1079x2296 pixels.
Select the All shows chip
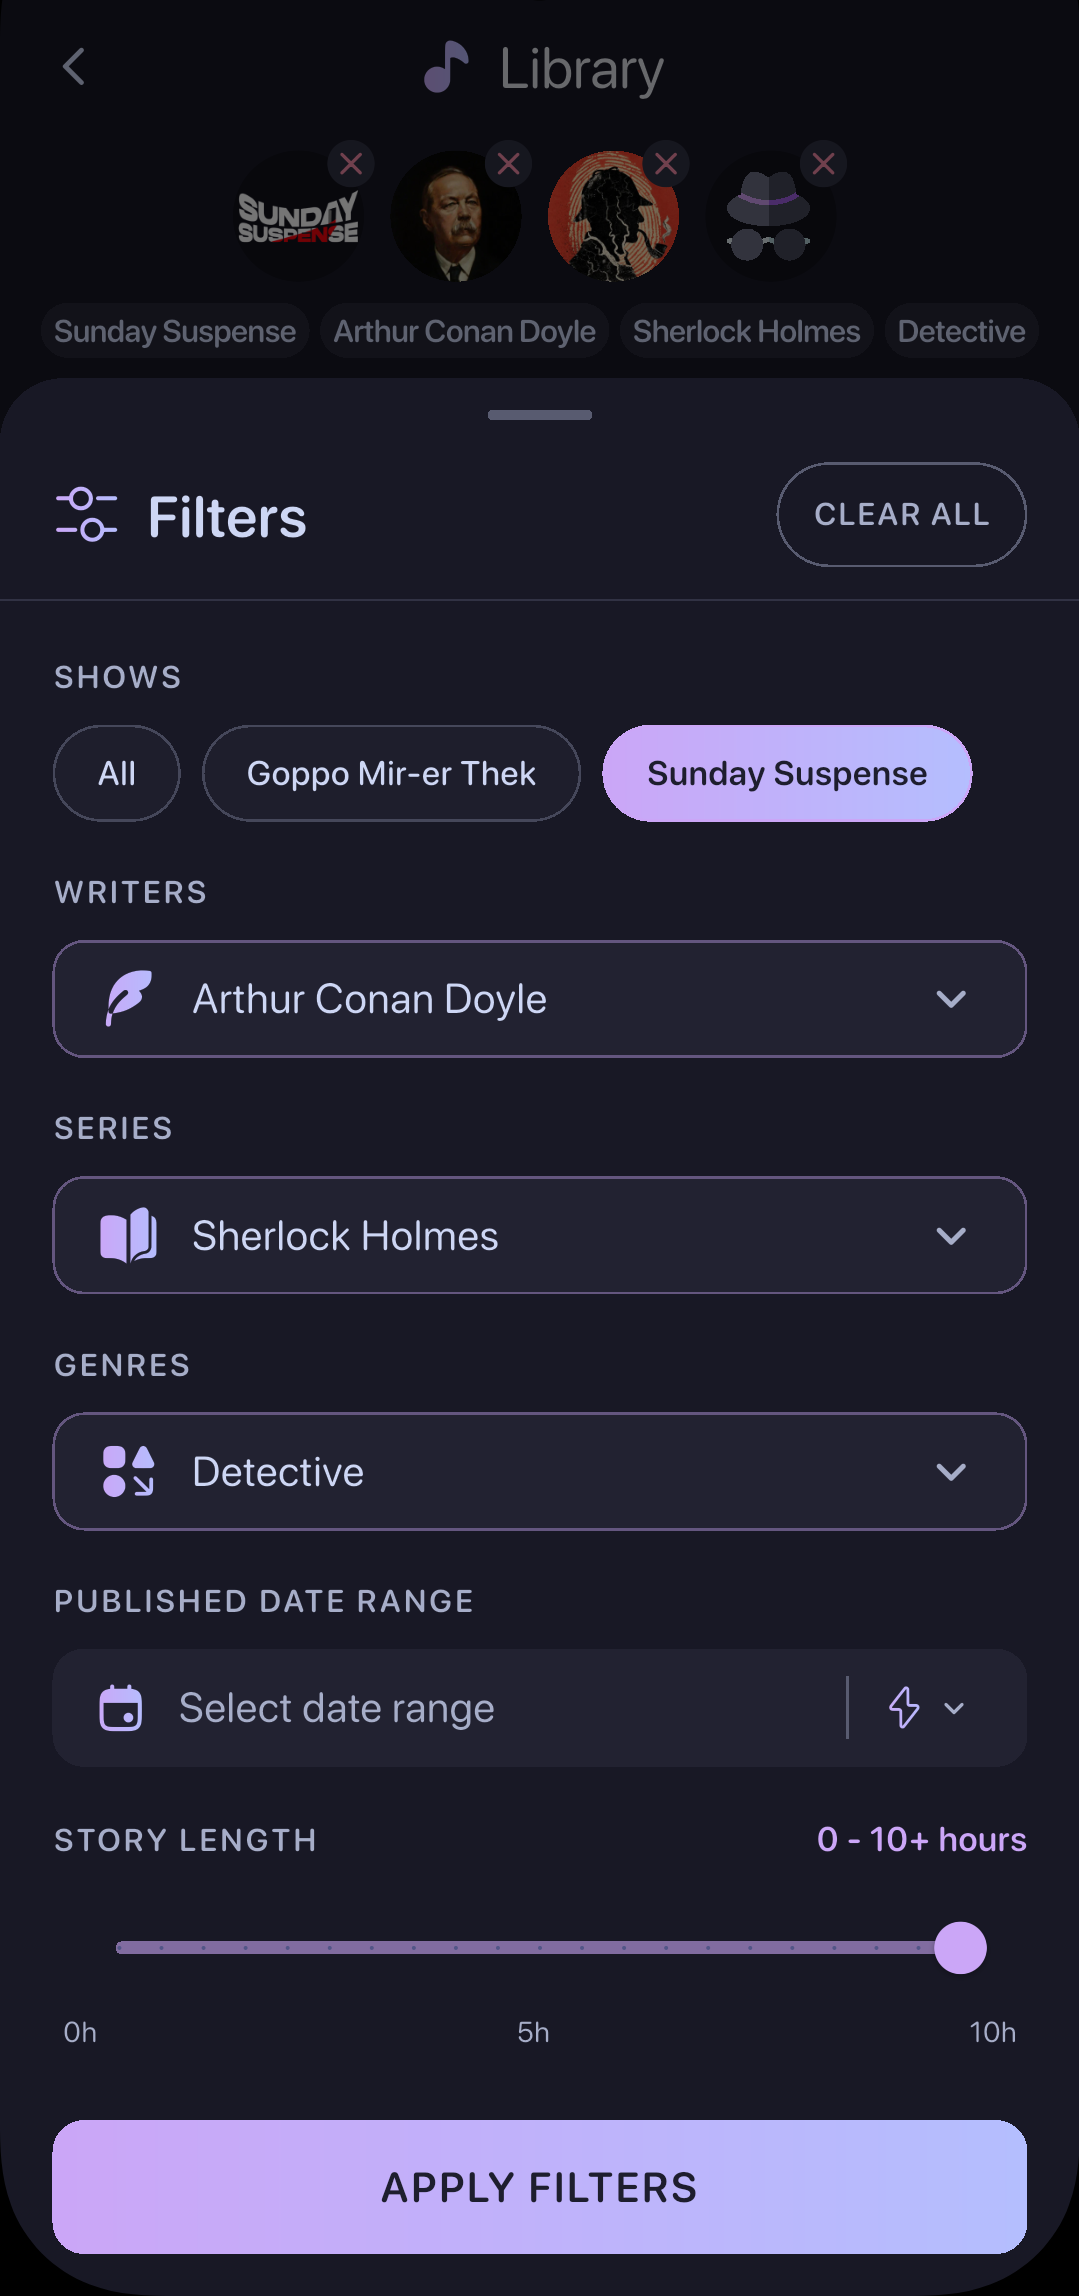coord(117,773)
